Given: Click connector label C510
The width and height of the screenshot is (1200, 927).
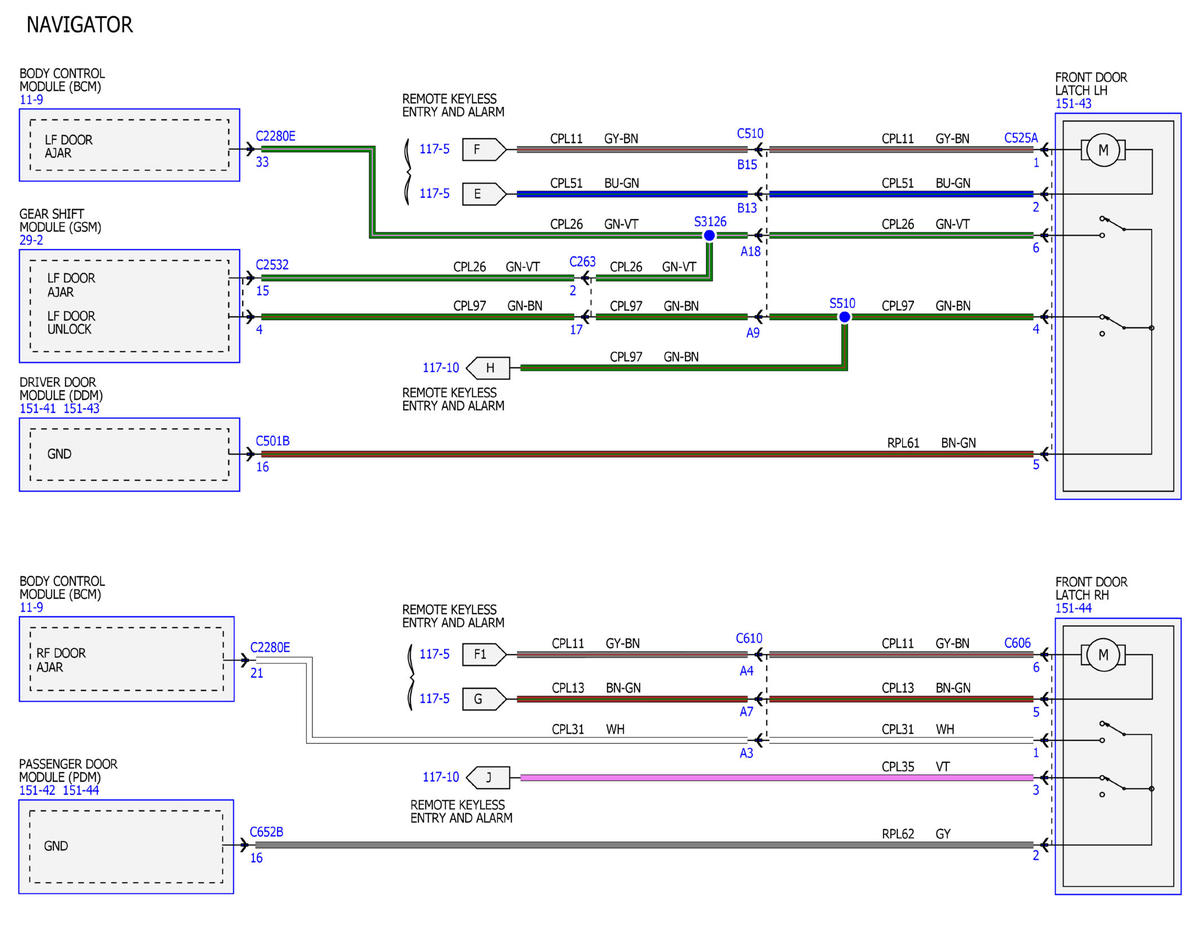Looking at the screenshot, I should point(750,133).
